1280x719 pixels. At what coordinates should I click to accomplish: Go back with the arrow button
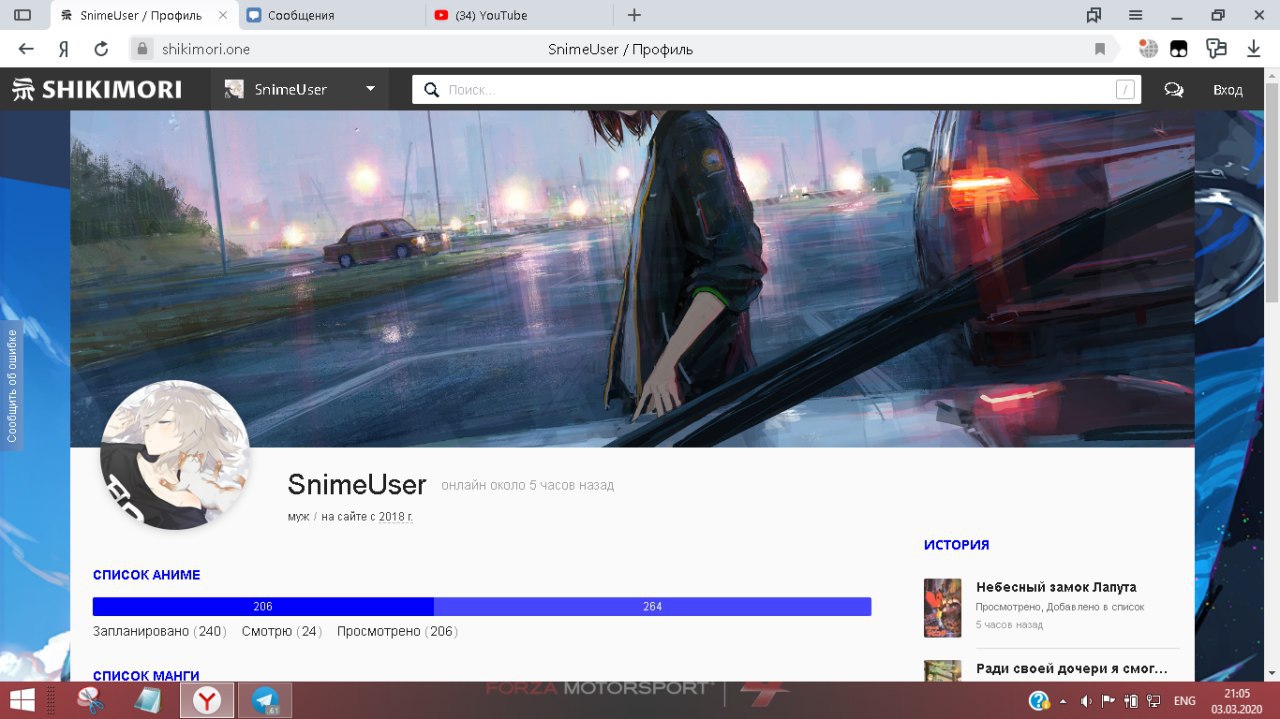coord(26,49)
